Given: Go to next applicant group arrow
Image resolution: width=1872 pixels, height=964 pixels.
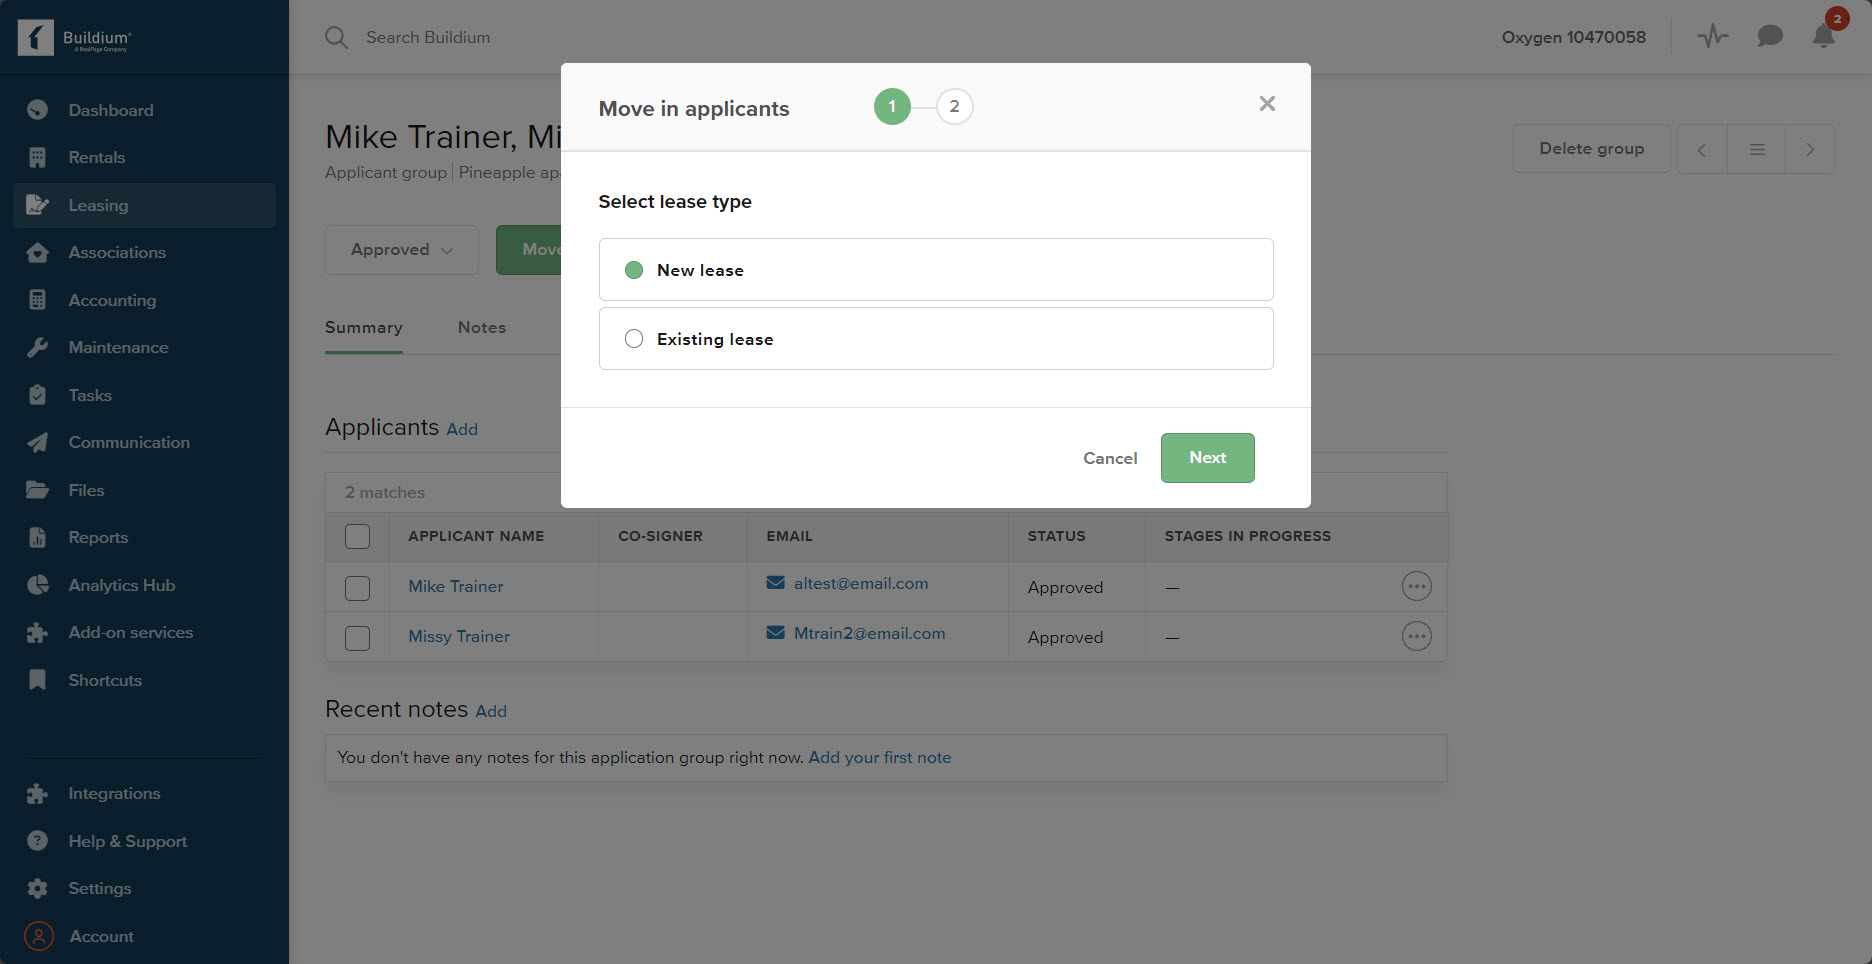Looking at the screenshot, I should pyautogui.click(x=1810, y=149).
